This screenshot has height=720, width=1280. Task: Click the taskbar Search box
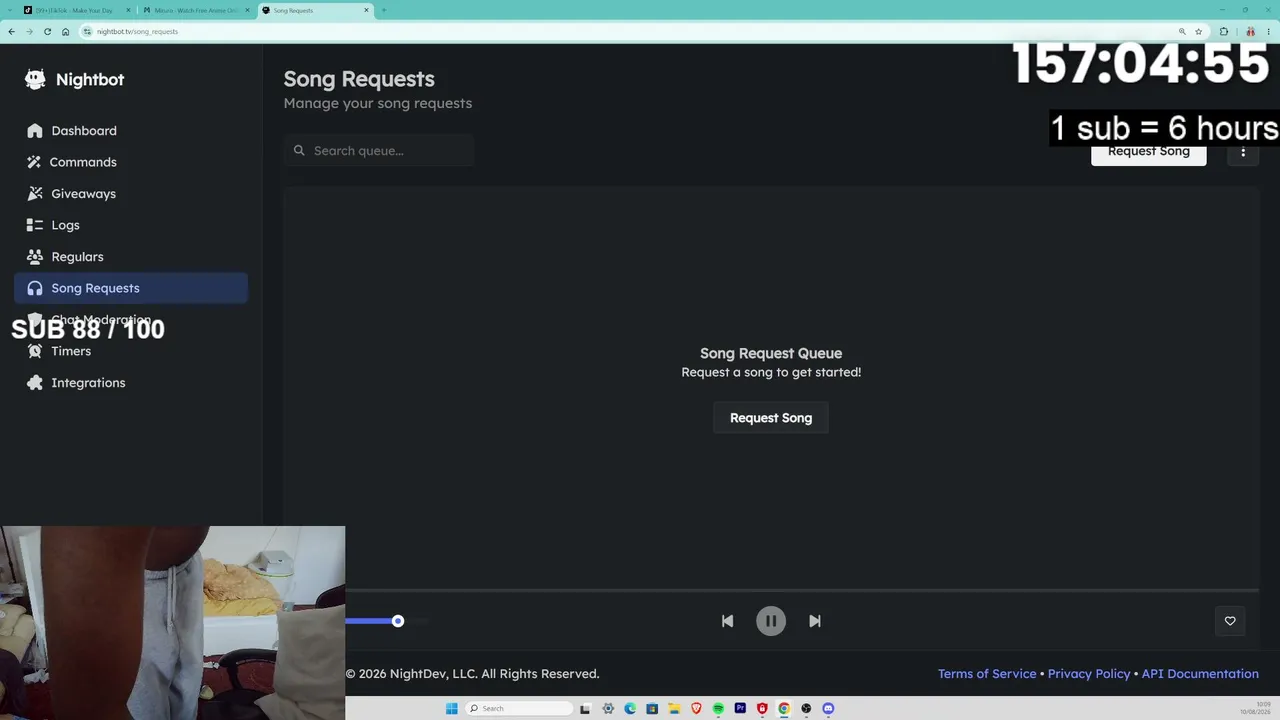[521, 709]
